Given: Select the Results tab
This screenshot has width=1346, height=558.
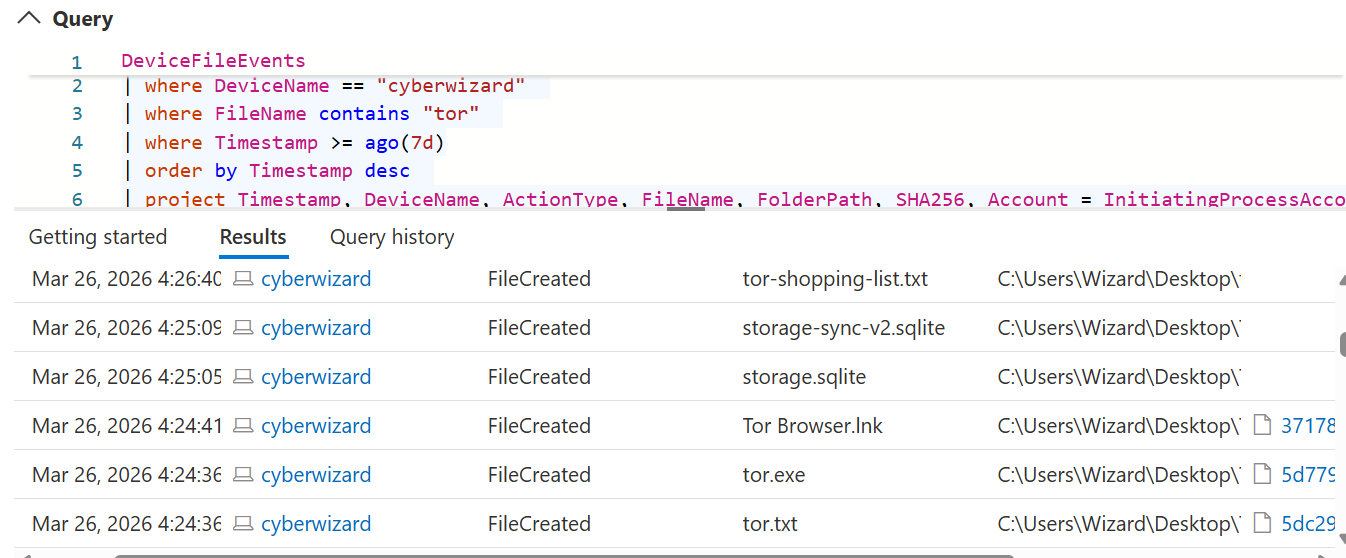Looking at the screenshot, I should click(253, 237).
